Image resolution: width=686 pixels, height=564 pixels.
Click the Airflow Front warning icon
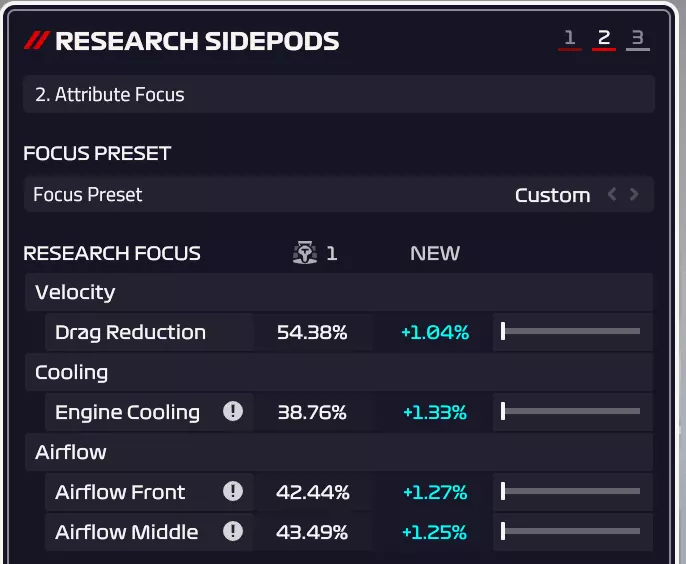coord(233,492)
